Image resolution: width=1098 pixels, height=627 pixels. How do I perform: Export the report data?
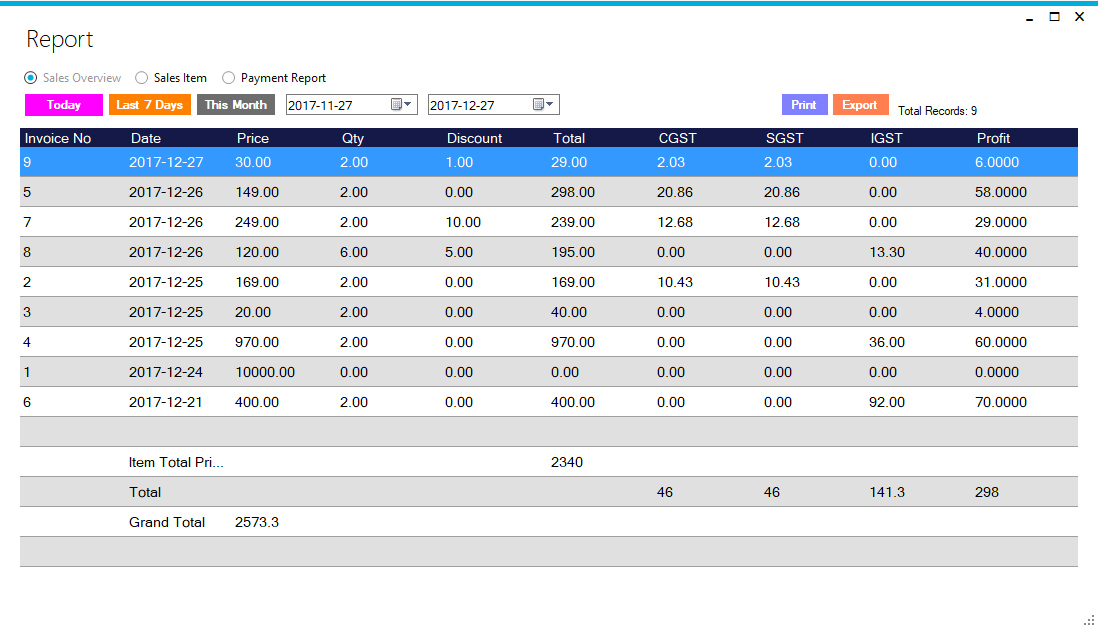(860, 104)
